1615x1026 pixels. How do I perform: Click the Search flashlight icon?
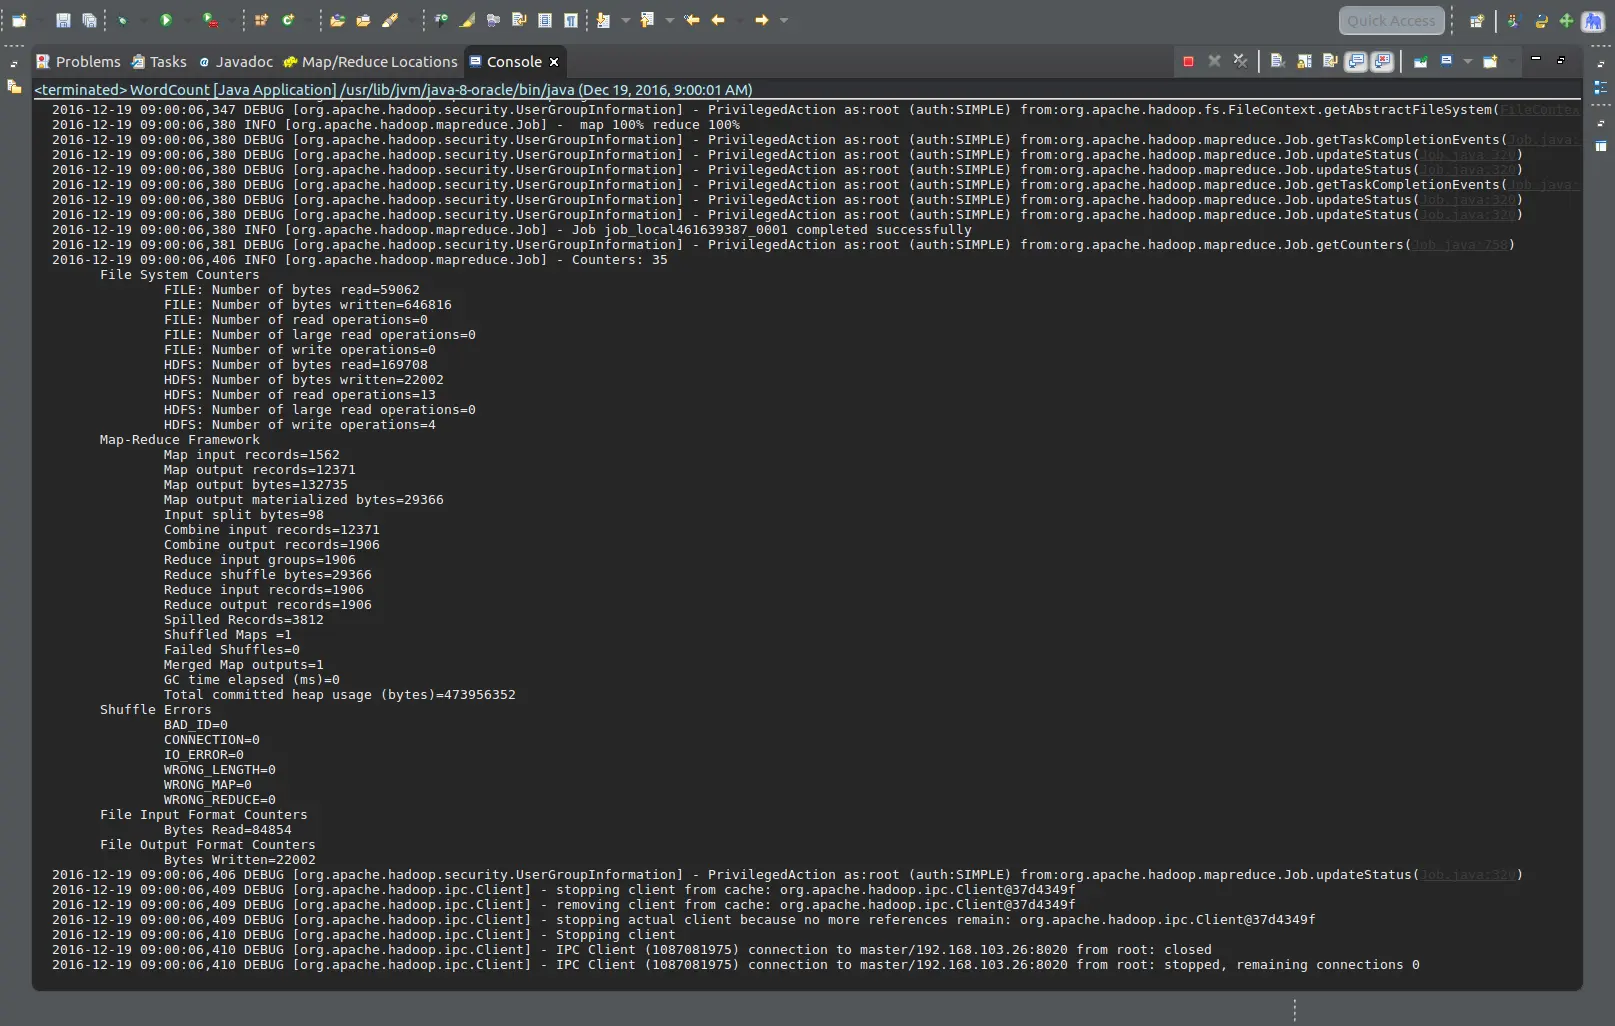[x=390, y=20]
